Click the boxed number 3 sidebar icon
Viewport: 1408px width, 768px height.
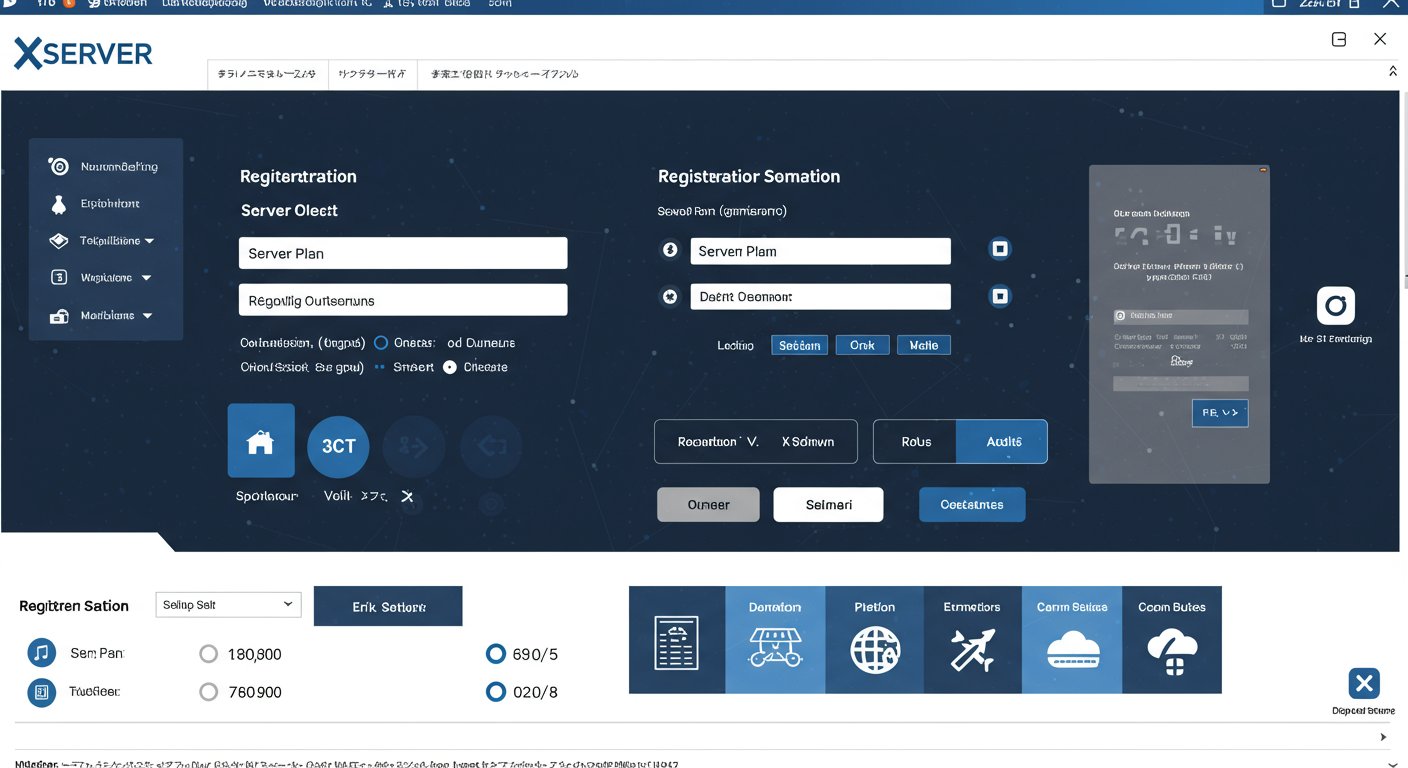[59, 278]
